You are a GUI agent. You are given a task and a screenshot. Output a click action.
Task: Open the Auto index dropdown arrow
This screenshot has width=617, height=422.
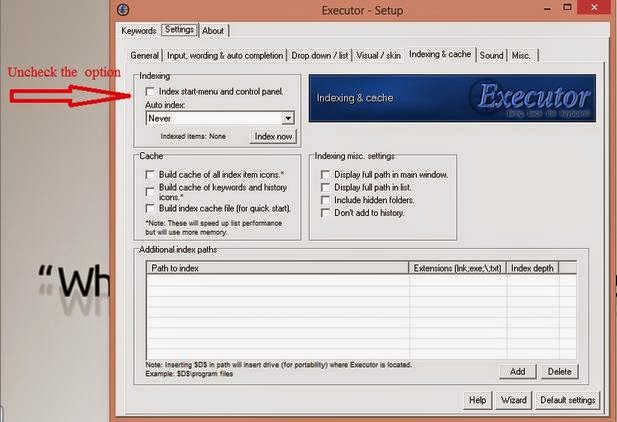288,118
